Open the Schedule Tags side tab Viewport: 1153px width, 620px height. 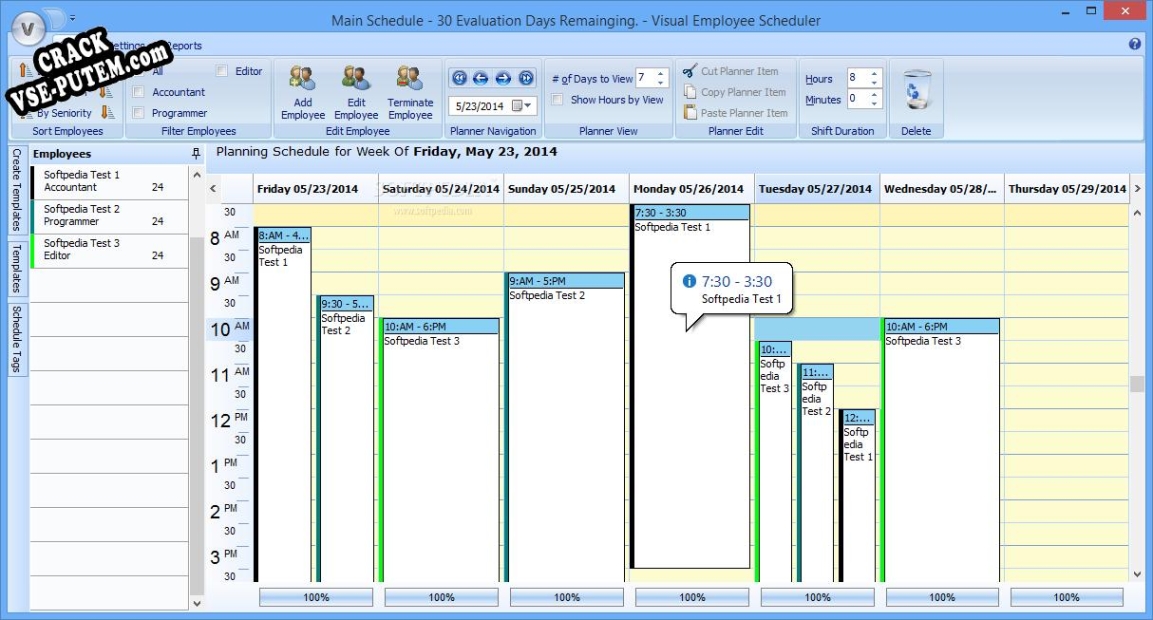pyautogui.click(x=17, y=339)
